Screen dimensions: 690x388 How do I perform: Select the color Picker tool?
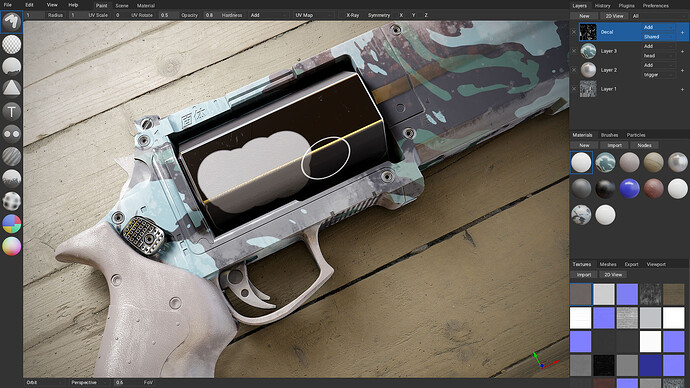(11, 246)
